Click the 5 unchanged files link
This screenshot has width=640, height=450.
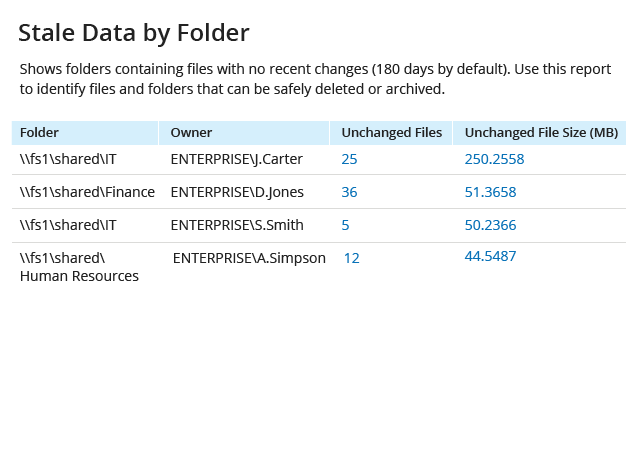pos(345,226)
